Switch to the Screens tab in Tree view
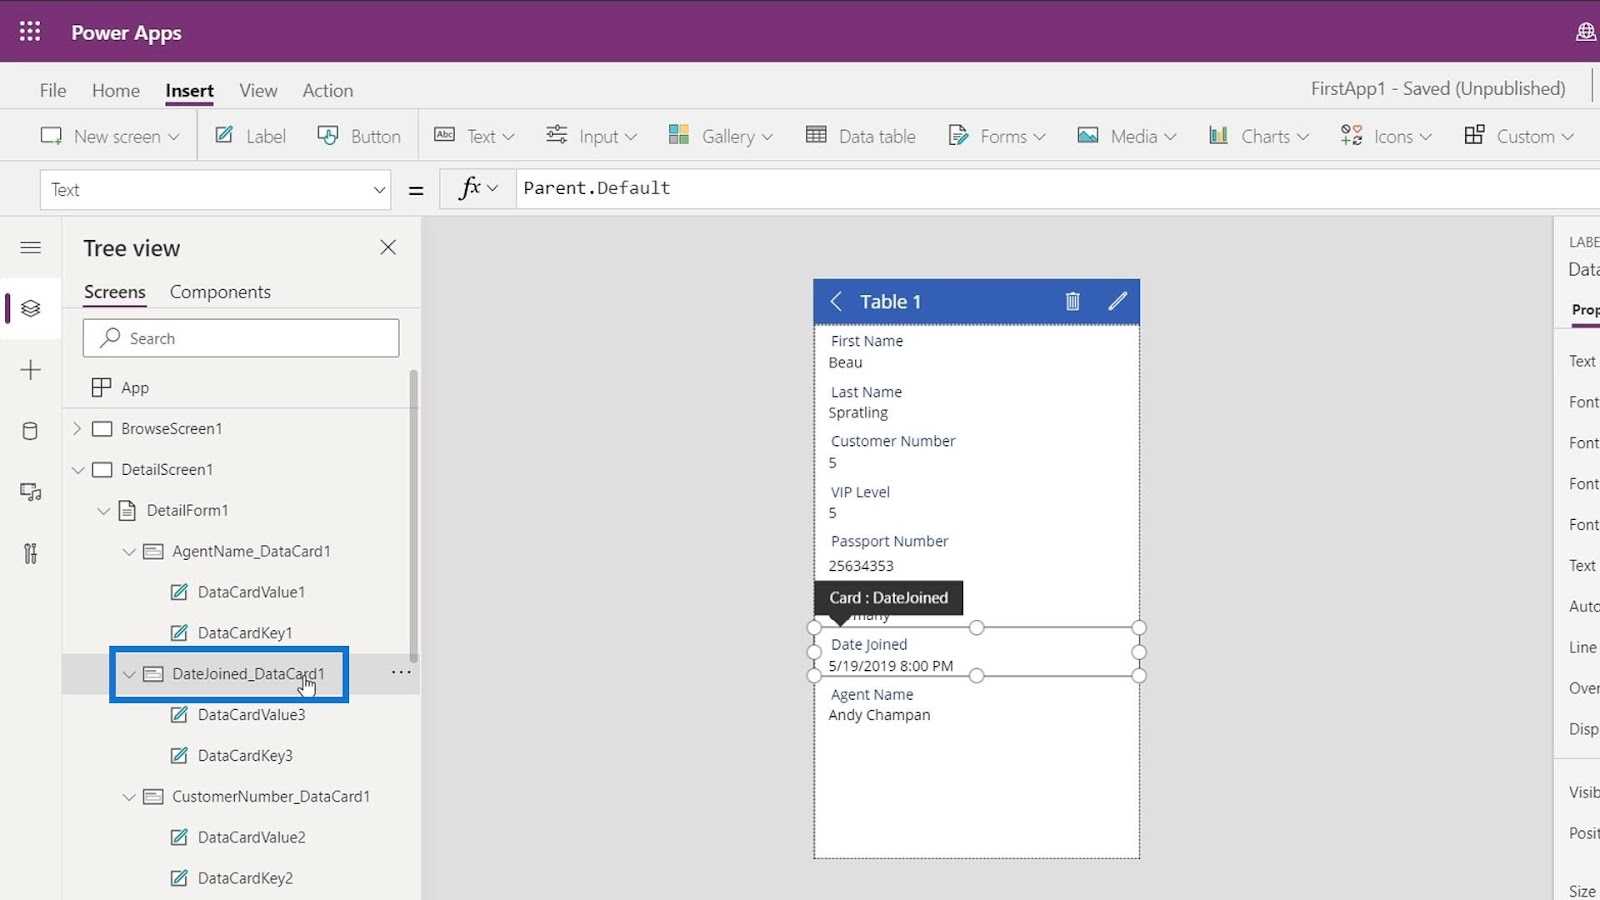This screenshot has height=900, width=1600. pos(115,292)
